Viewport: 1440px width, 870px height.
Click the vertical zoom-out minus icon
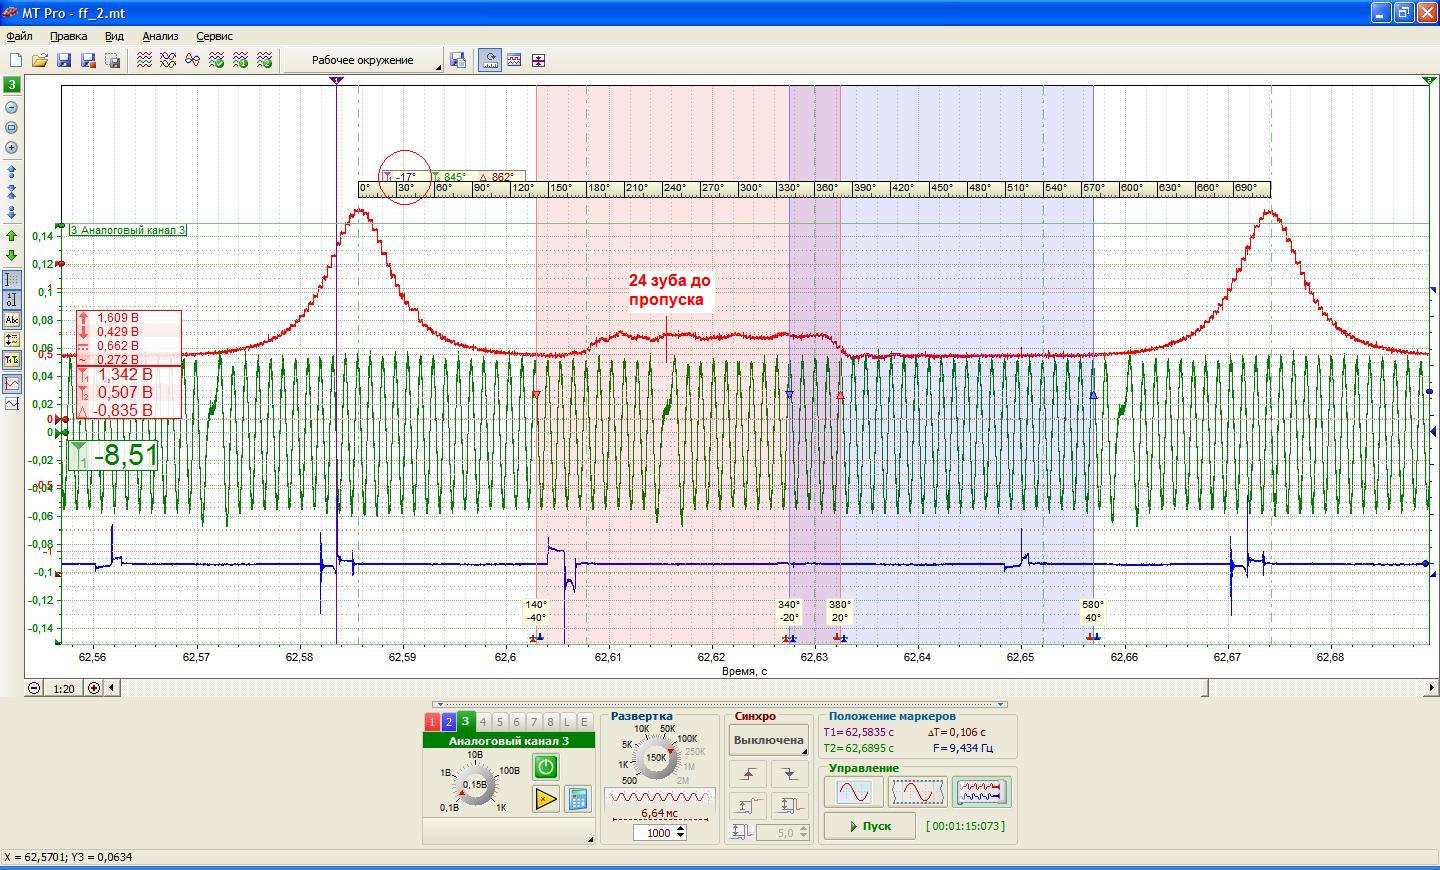pyautogui.click(x=12, y=107)
